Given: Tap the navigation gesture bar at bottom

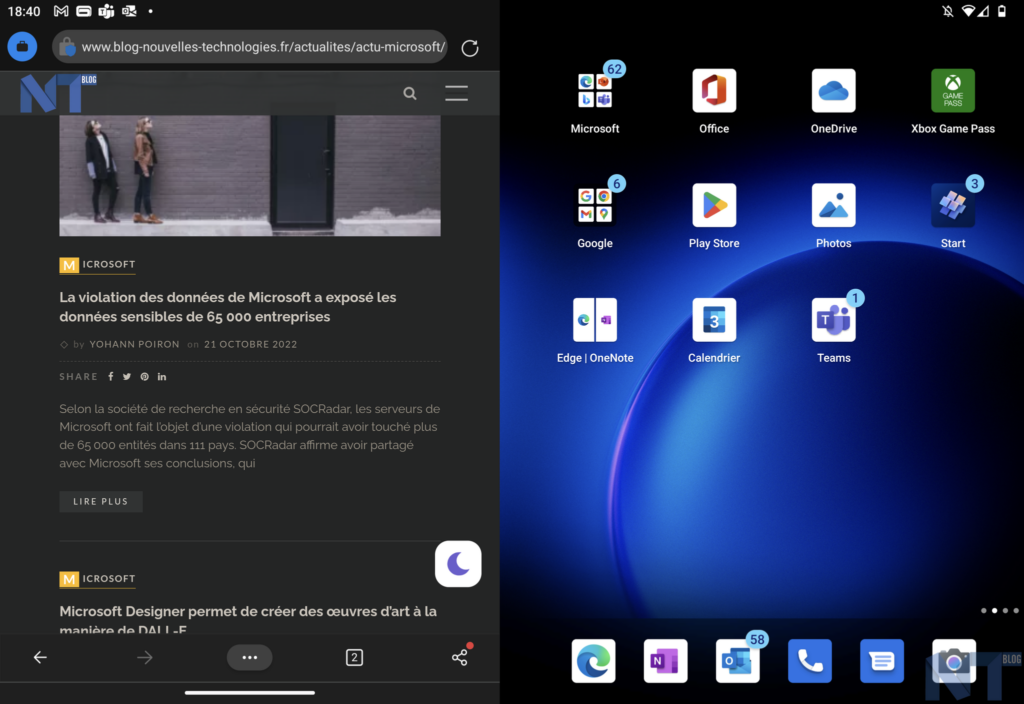Looking at the screenshot, I should 249,692.
